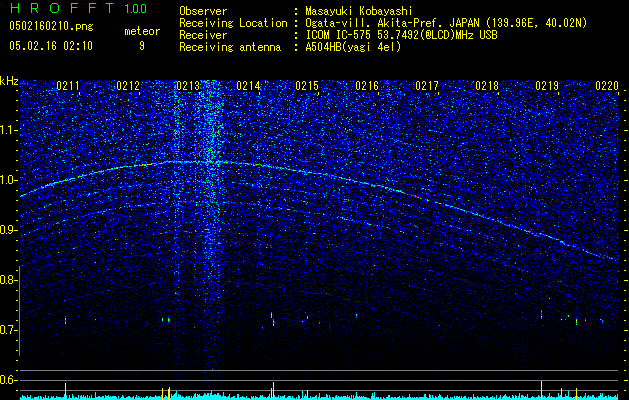Click the HROFFT program title
Viewport: 629px width, 400px height.
(x=61, y=8)
